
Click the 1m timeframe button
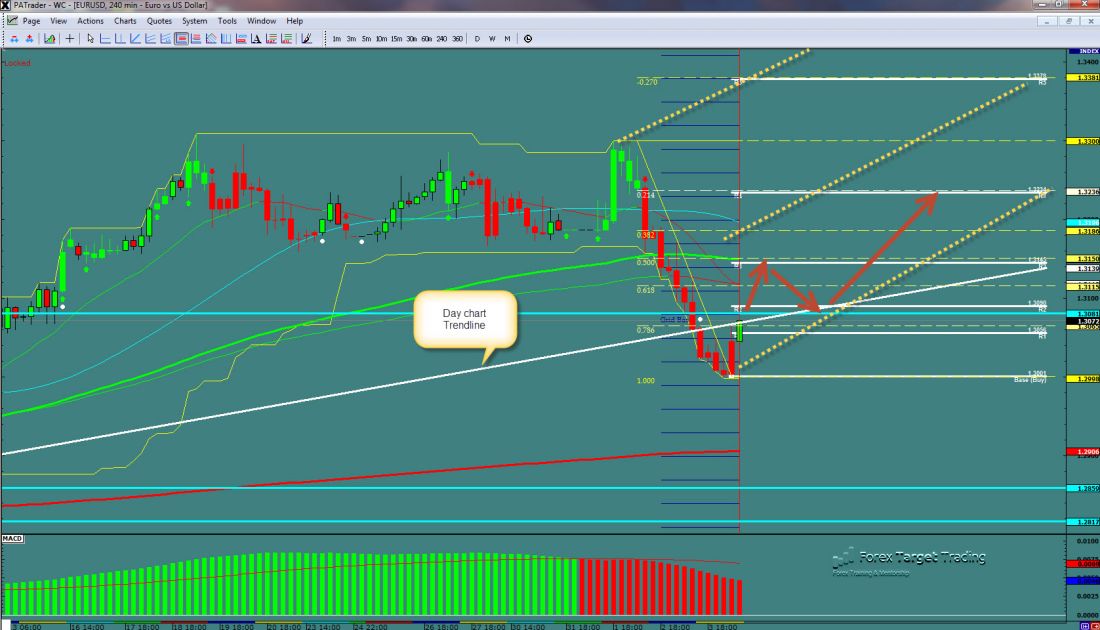pos(336,39)
